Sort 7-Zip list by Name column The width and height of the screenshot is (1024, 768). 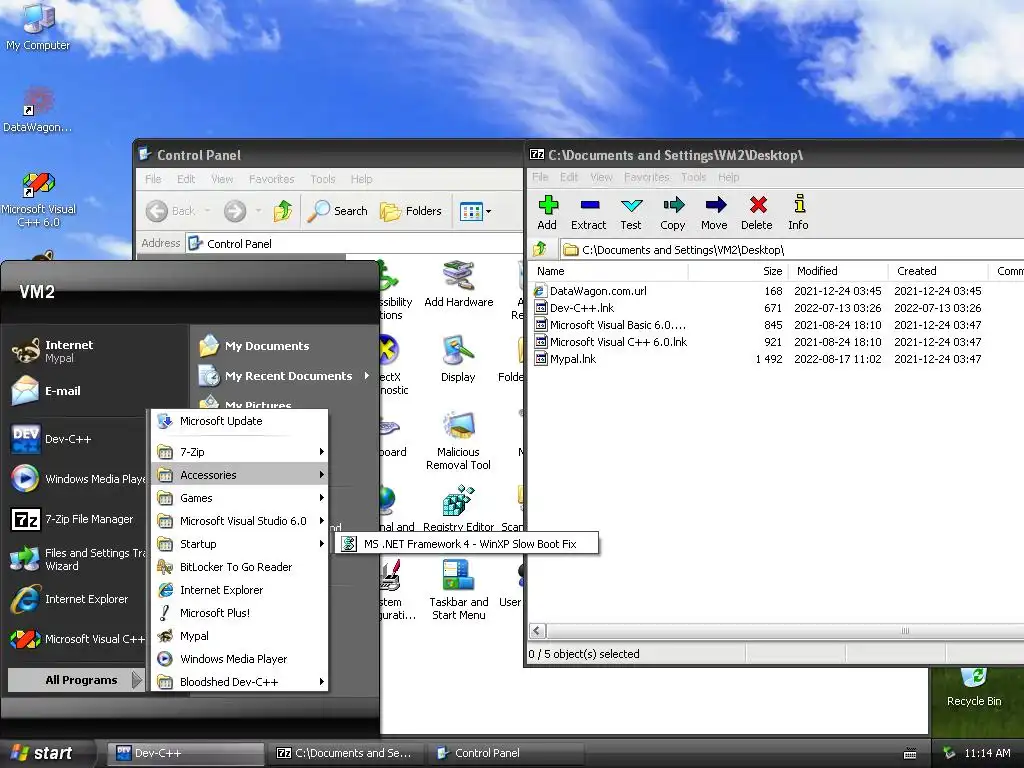(x=609, y=271)
